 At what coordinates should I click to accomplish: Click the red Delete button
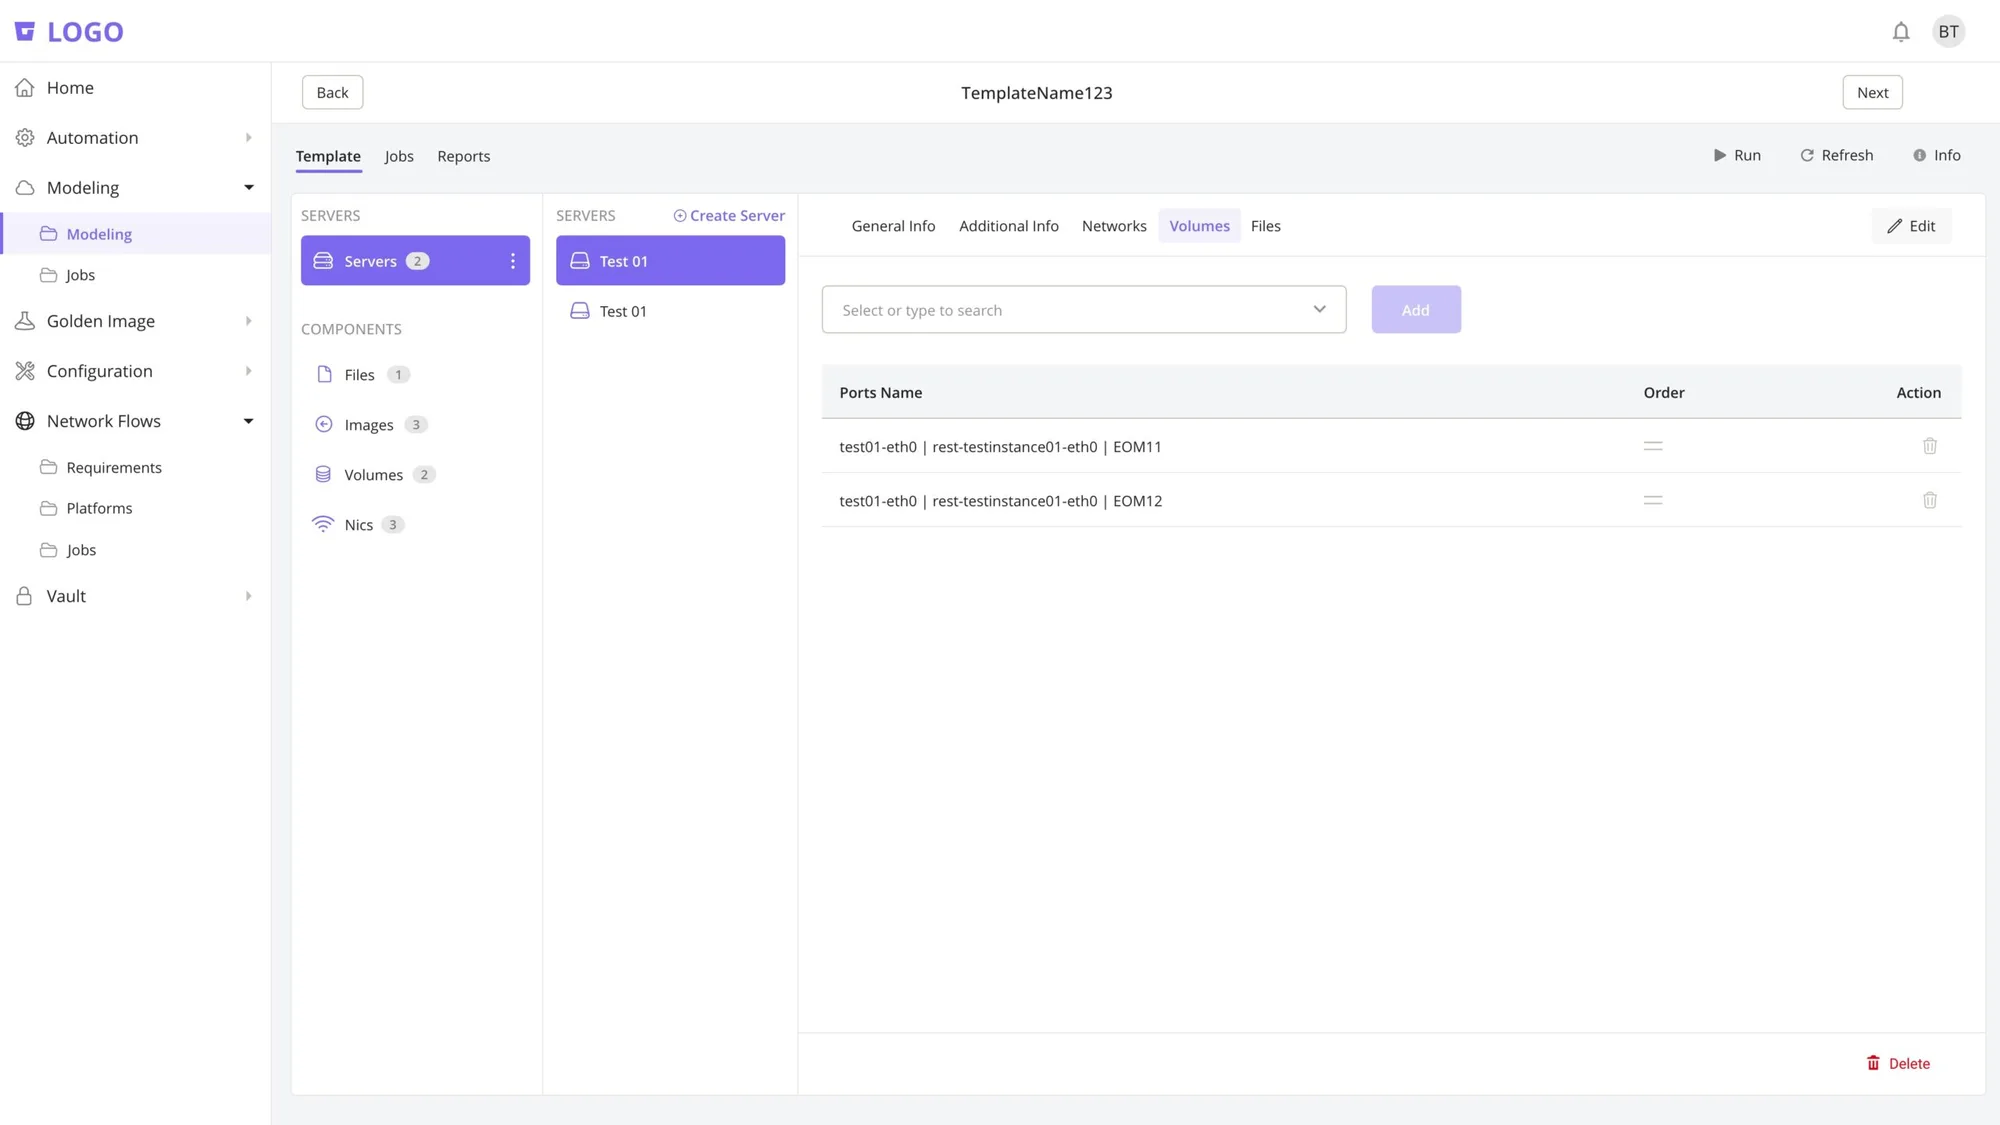(x=1898, y=1063)
